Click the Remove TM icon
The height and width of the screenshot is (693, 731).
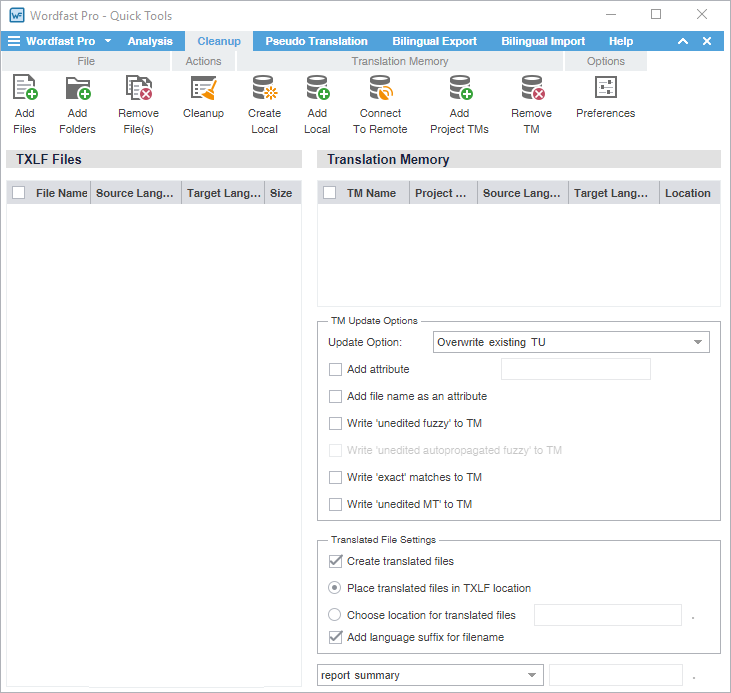pyautogui.click(x=532, y=88)
